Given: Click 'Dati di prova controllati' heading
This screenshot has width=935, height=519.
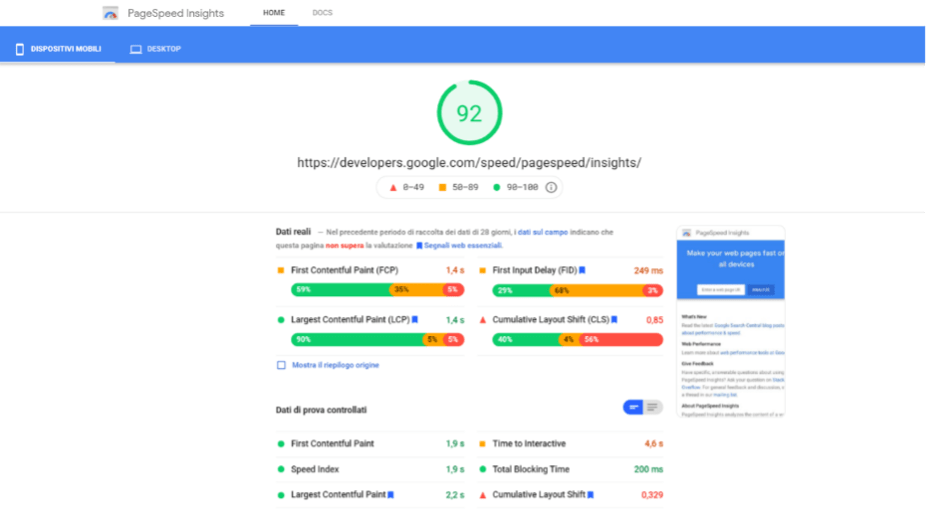Looking at the screenshot, I should [x=321, y=410].
